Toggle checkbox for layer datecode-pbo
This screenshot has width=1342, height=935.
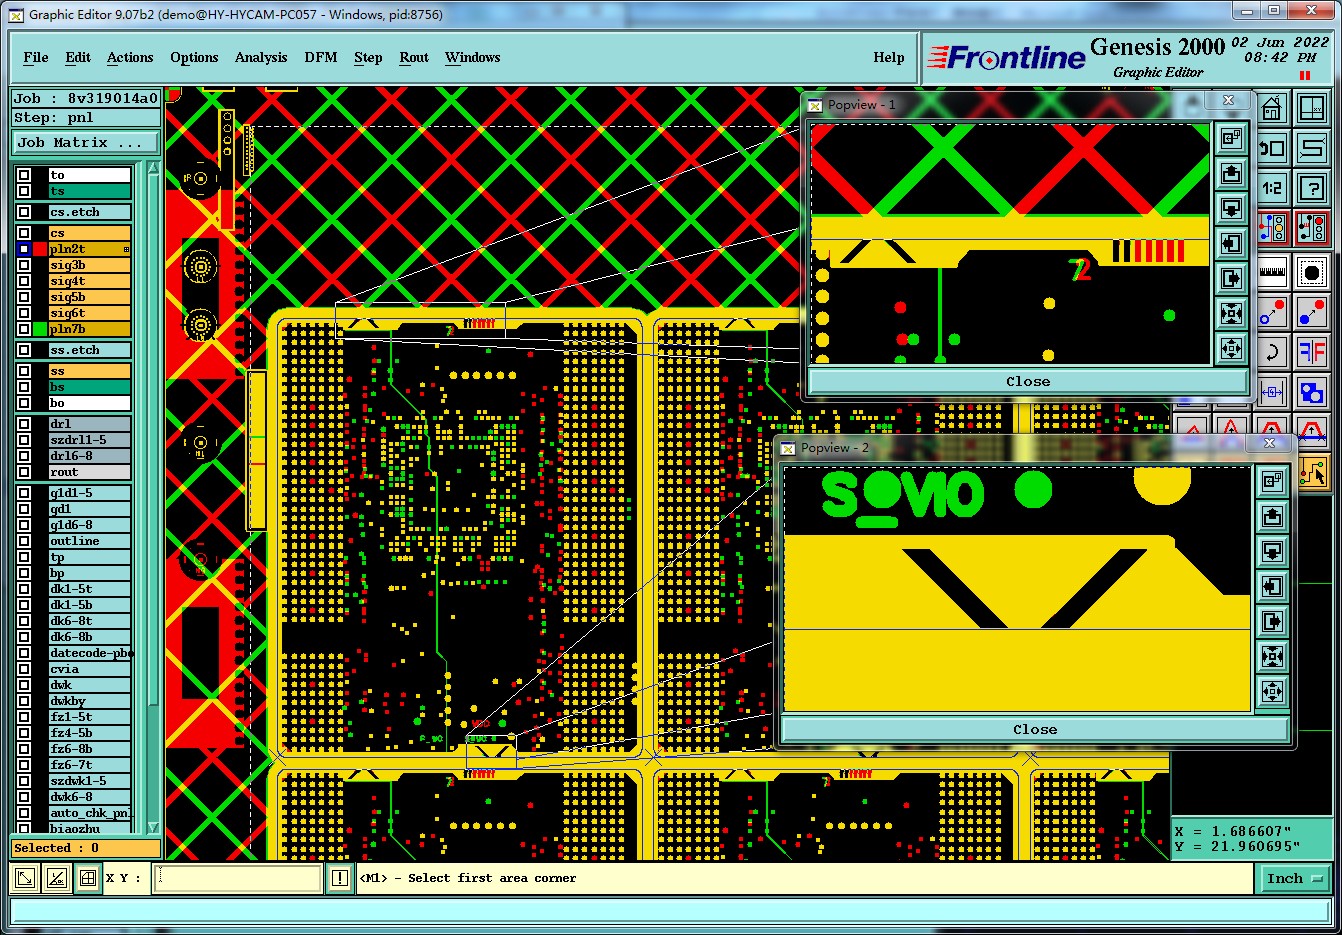[x=24, y=653]
